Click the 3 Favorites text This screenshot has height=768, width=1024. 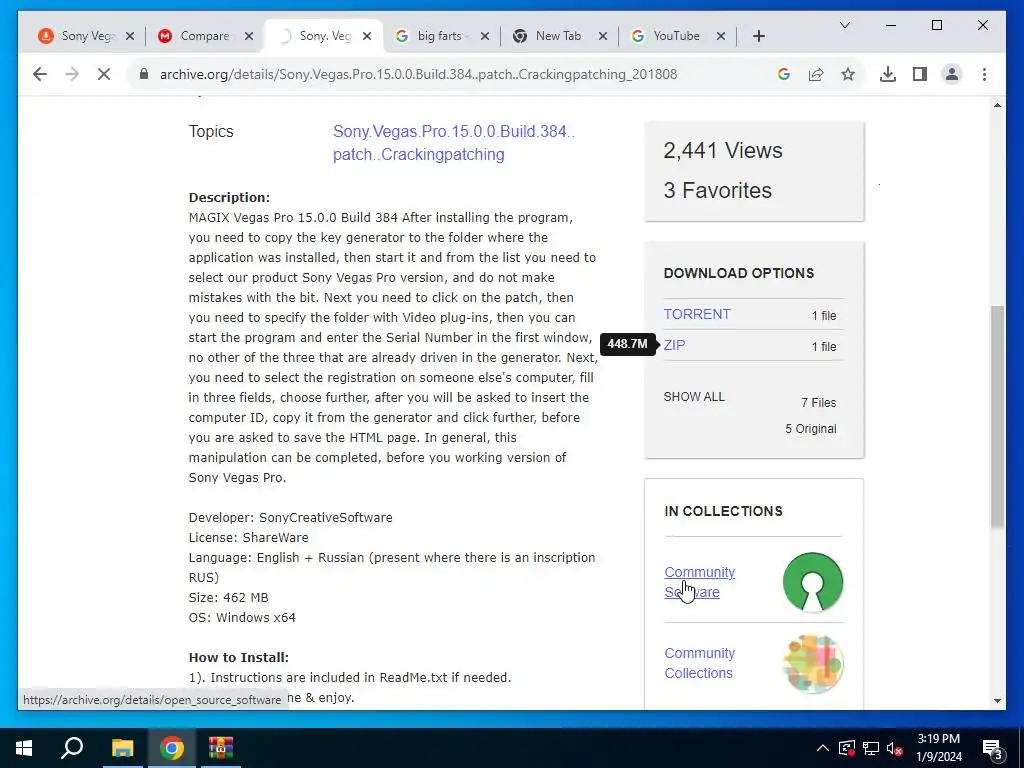pyautogui.click(x=718, y=191)
